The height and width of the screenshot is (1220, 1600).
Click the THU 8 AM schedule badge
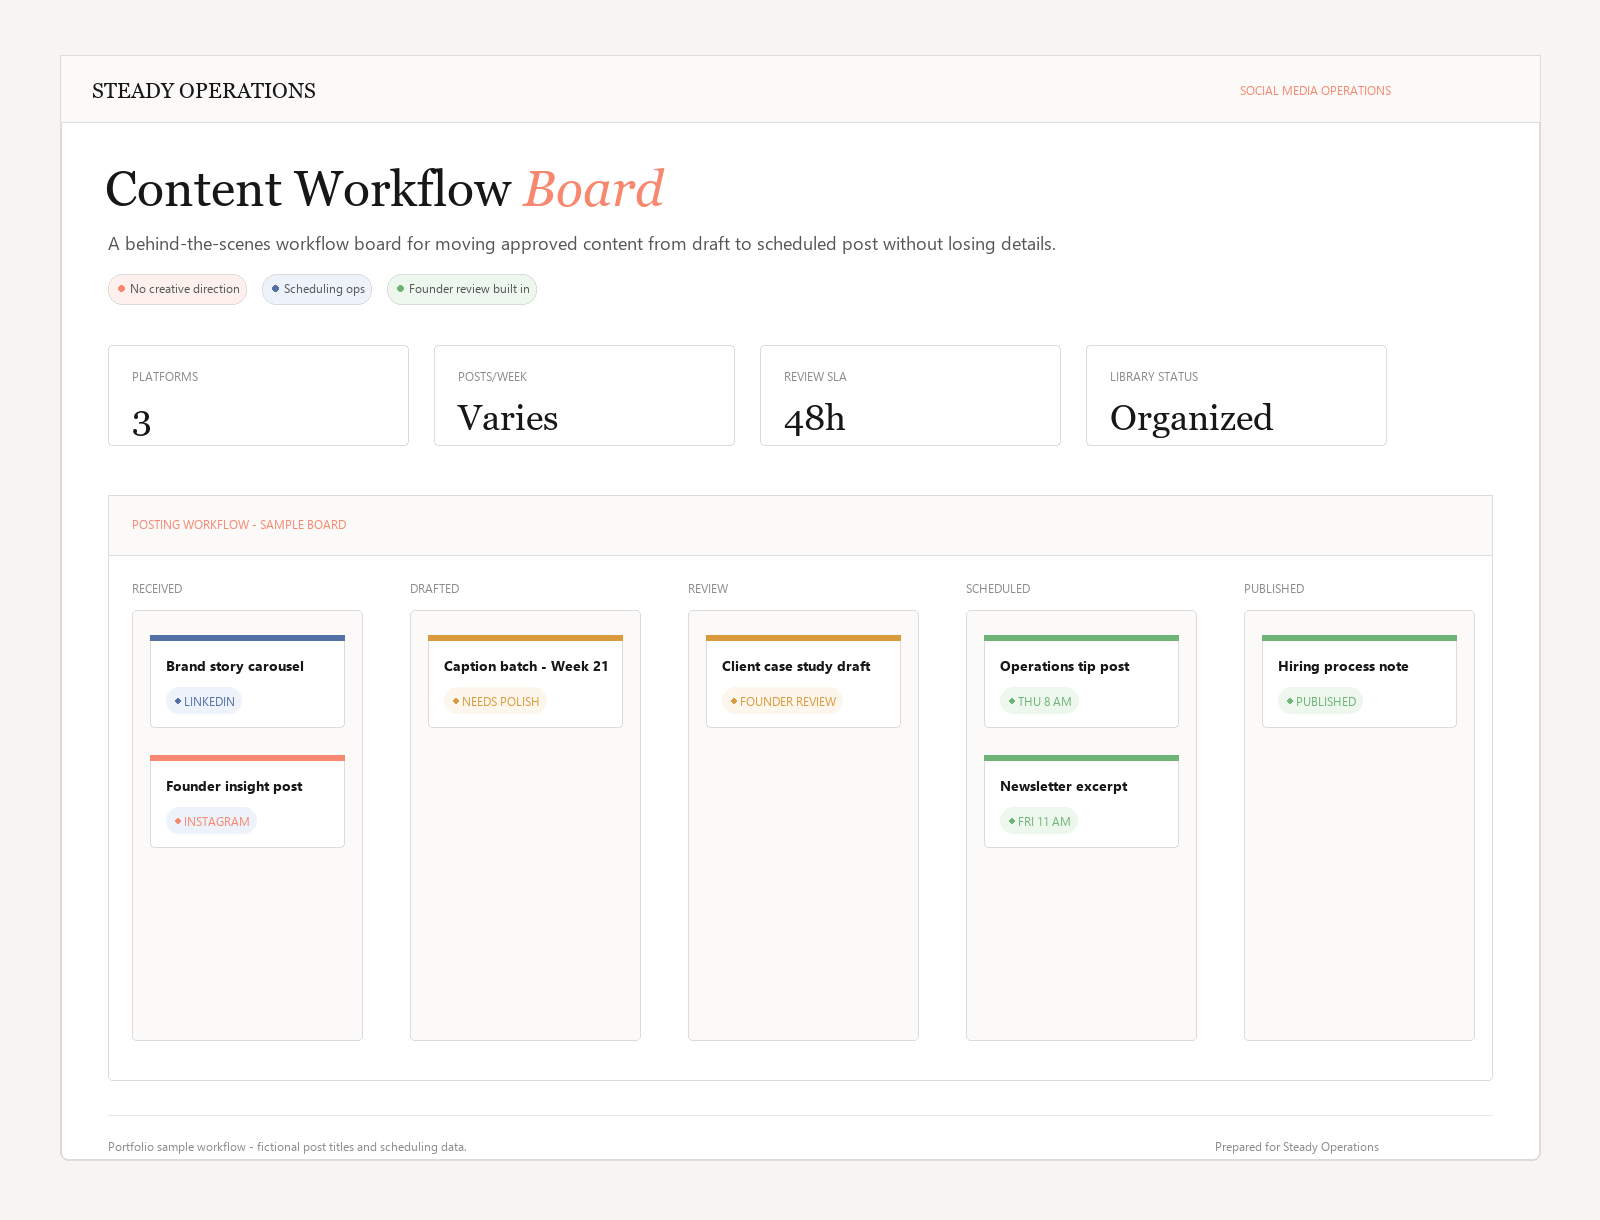tap(1039, 701)
